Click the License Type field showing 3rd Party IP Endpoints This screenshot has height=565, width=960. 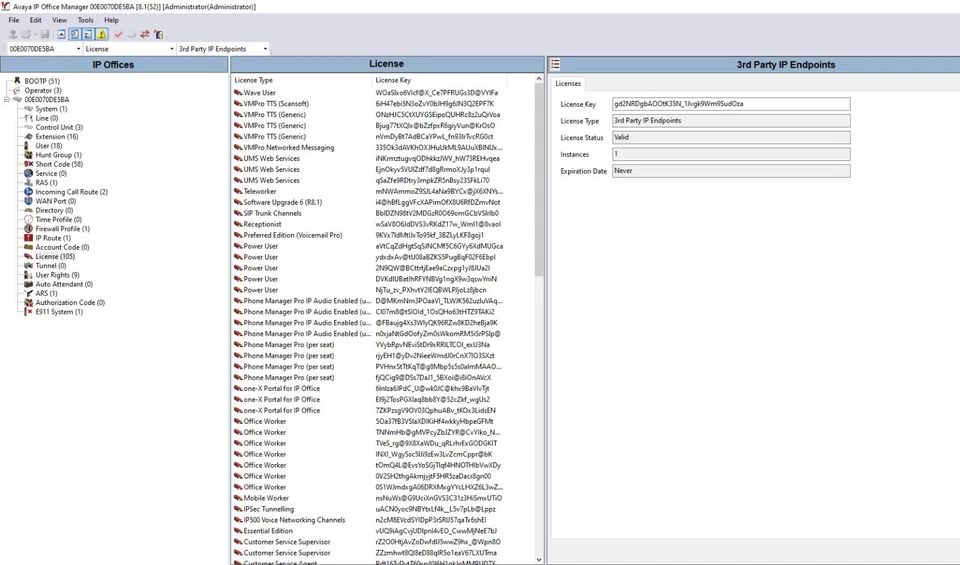tap(731, 121)
